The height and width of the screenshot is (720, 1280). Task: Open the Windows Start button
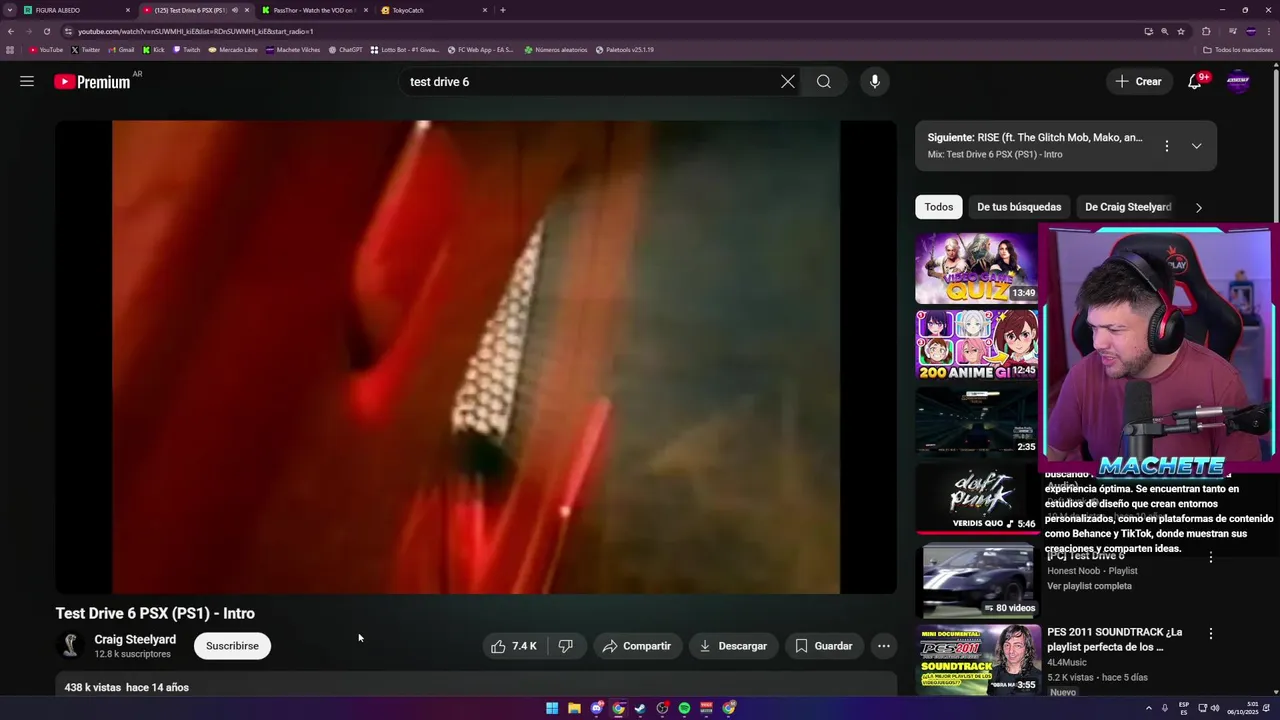(x=552, y=708)
